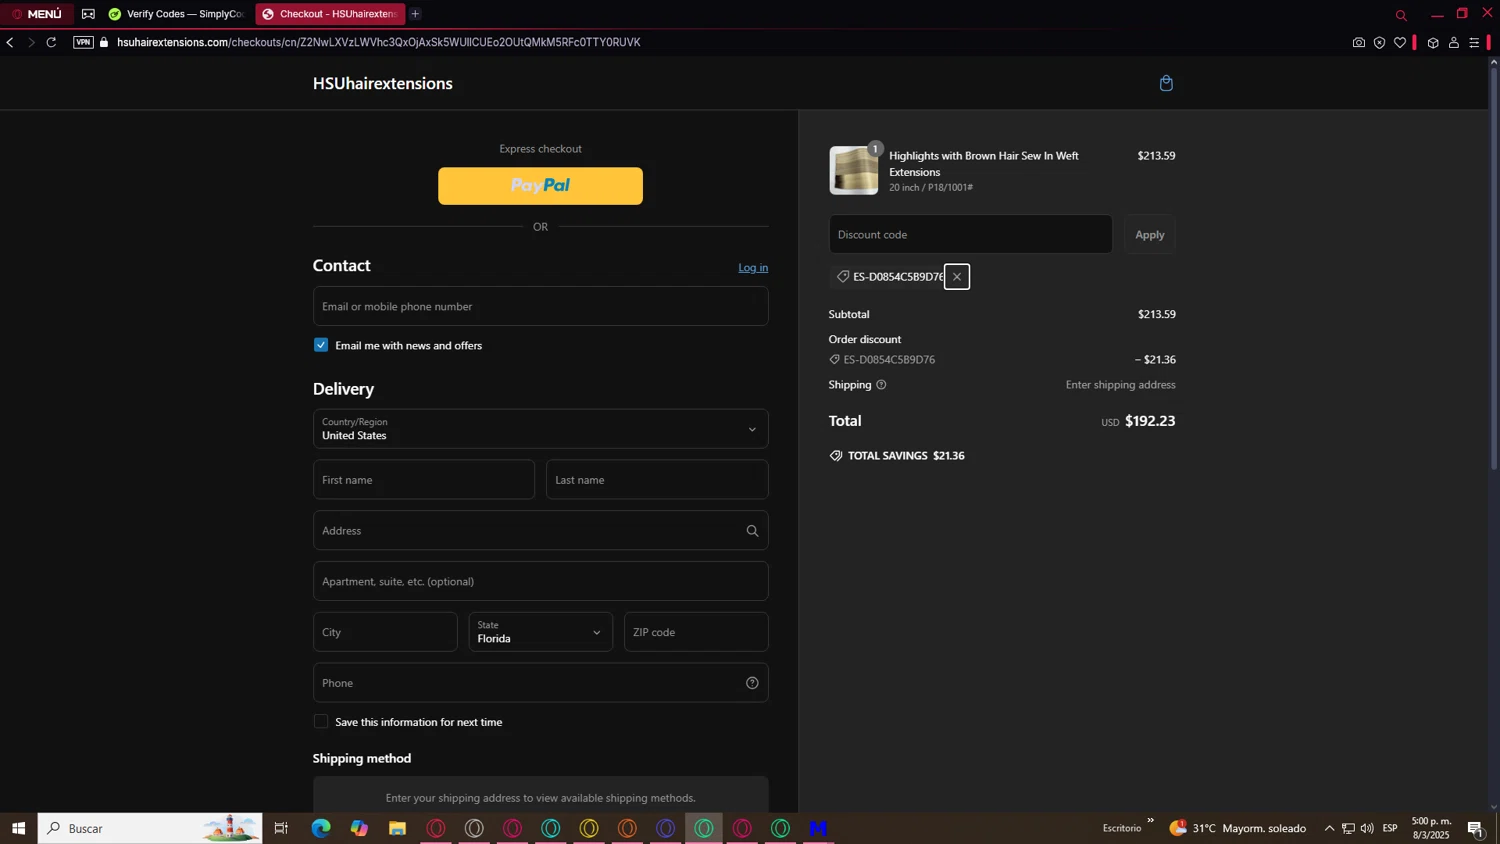Open the Windows Start menu
Screen dimensions: 1500x844
[x=18, y=828]
